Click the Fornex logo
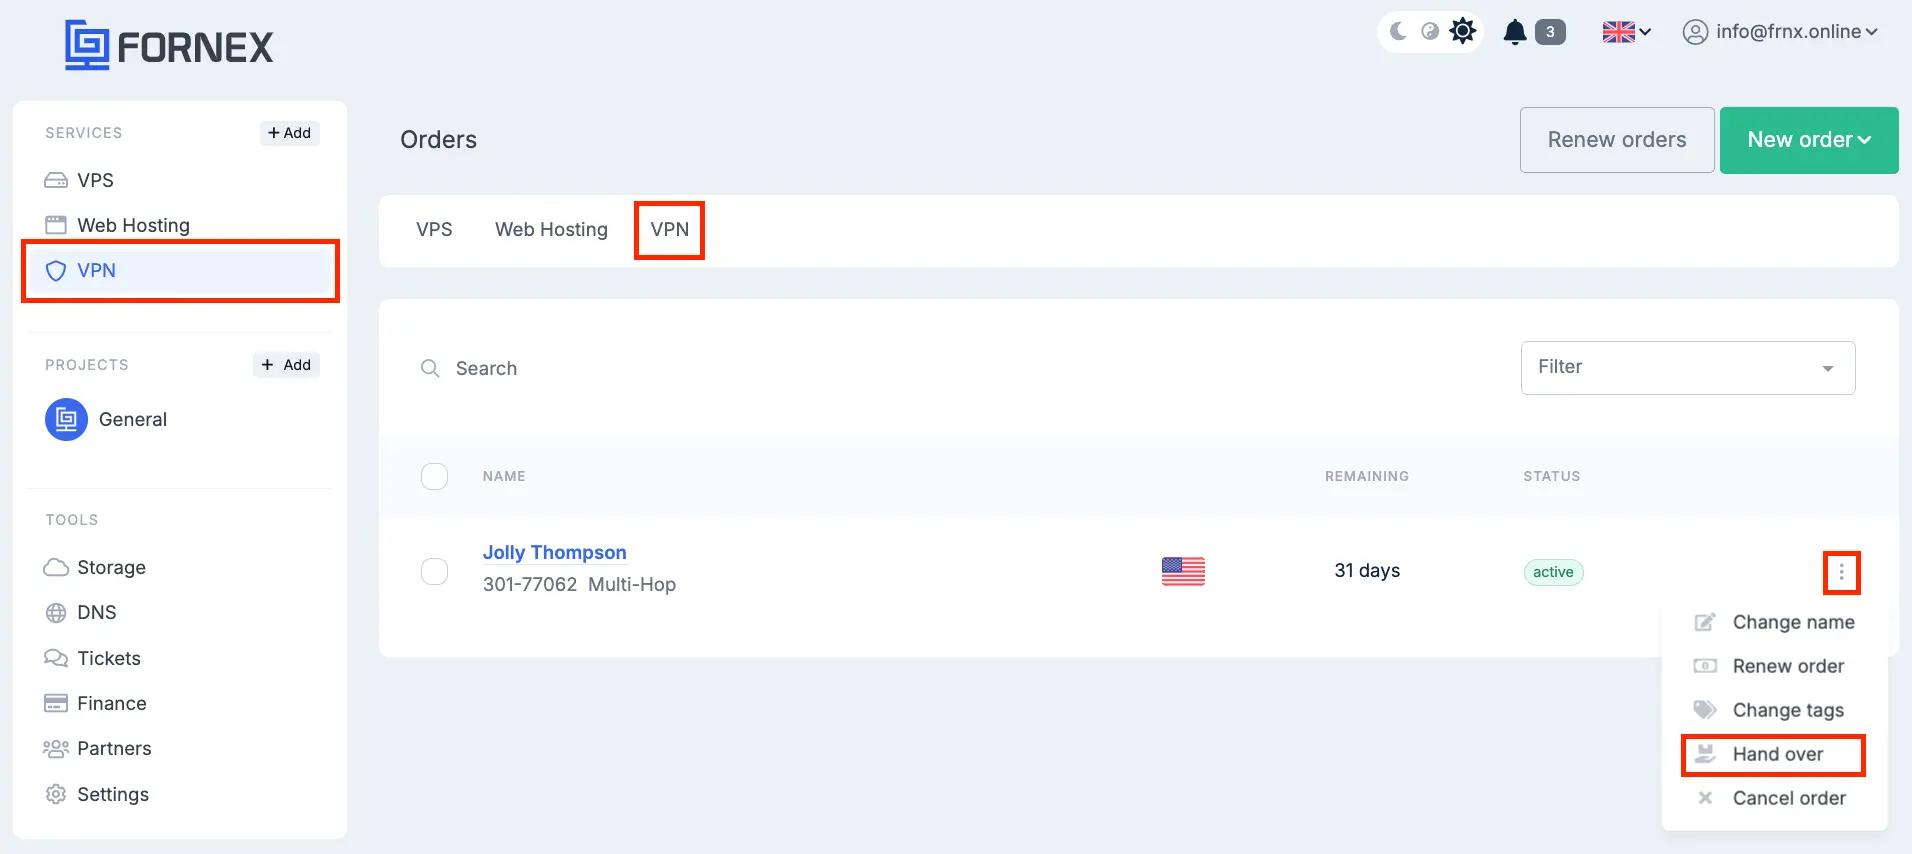The image size is (1912, 854). click(x=169, y=46)
